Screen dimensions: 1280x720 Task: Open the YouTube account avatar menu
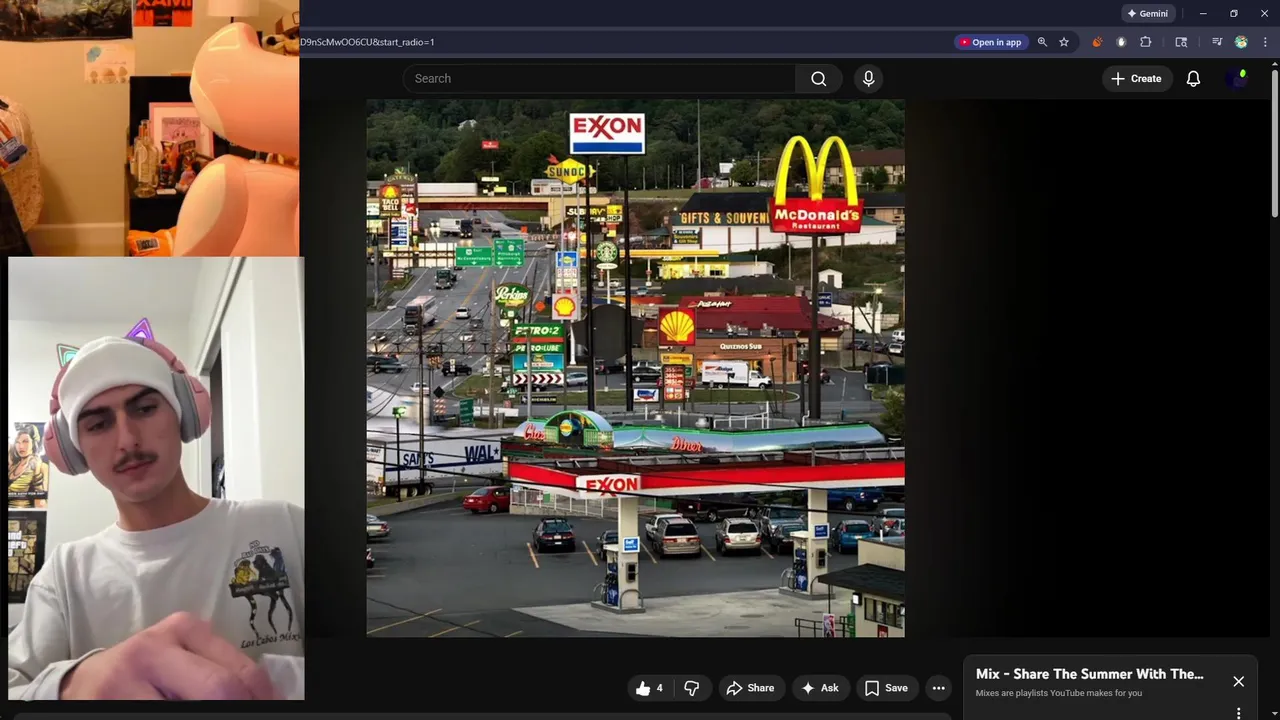1236,79
